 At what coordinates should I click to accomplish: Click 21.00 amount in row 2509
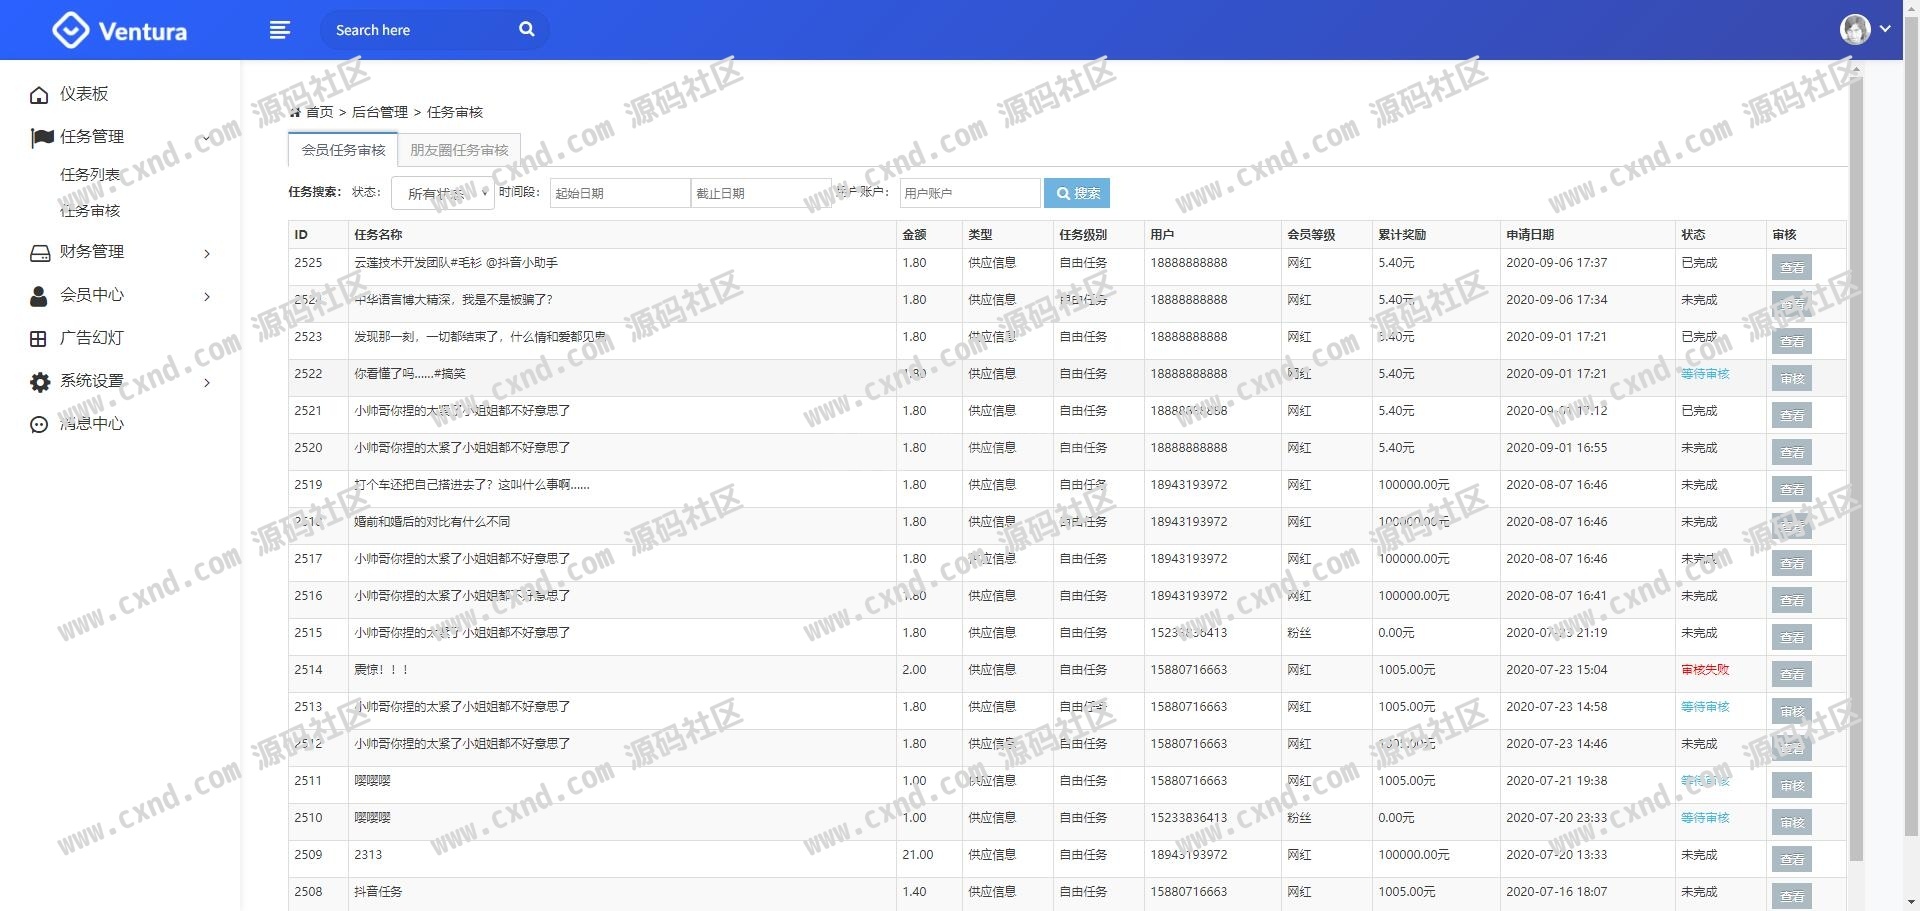(917, 855)
